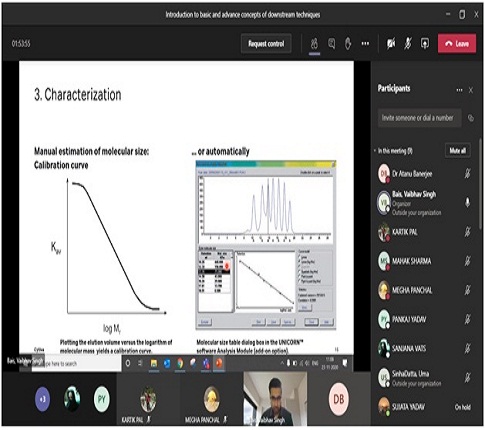Viewport: 485px width, 430px height.
Task: Click Request control button
Action: click(266, 44)
